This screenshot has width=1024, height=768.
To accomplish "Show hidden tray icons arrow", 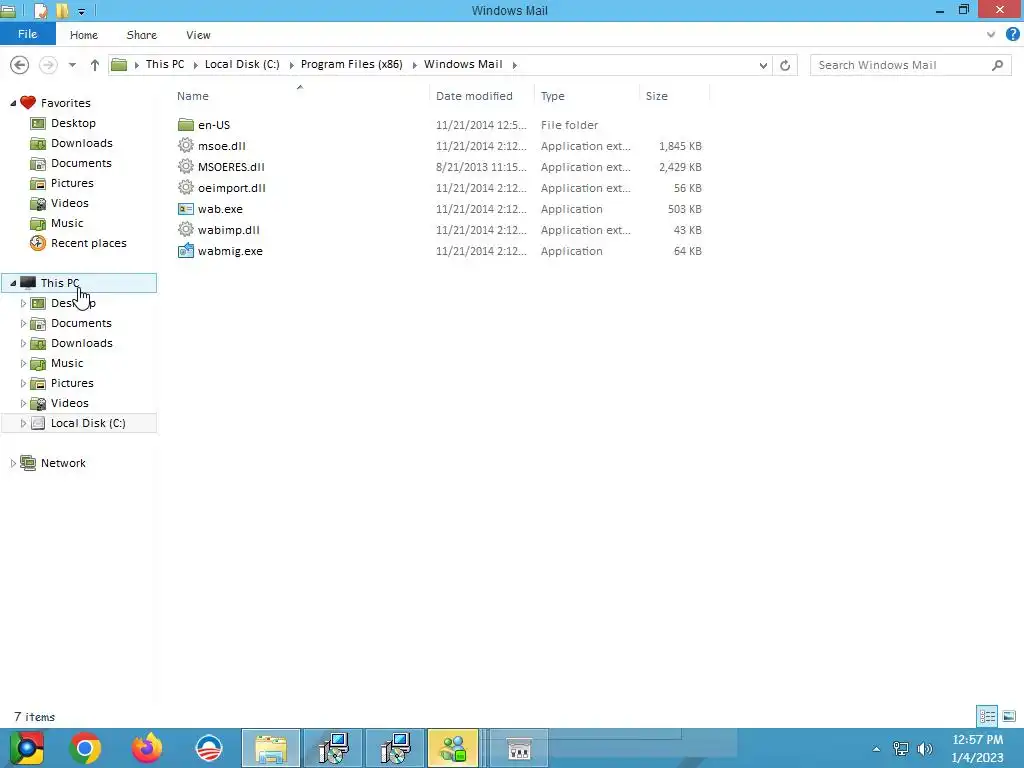I will pos(876,749).
